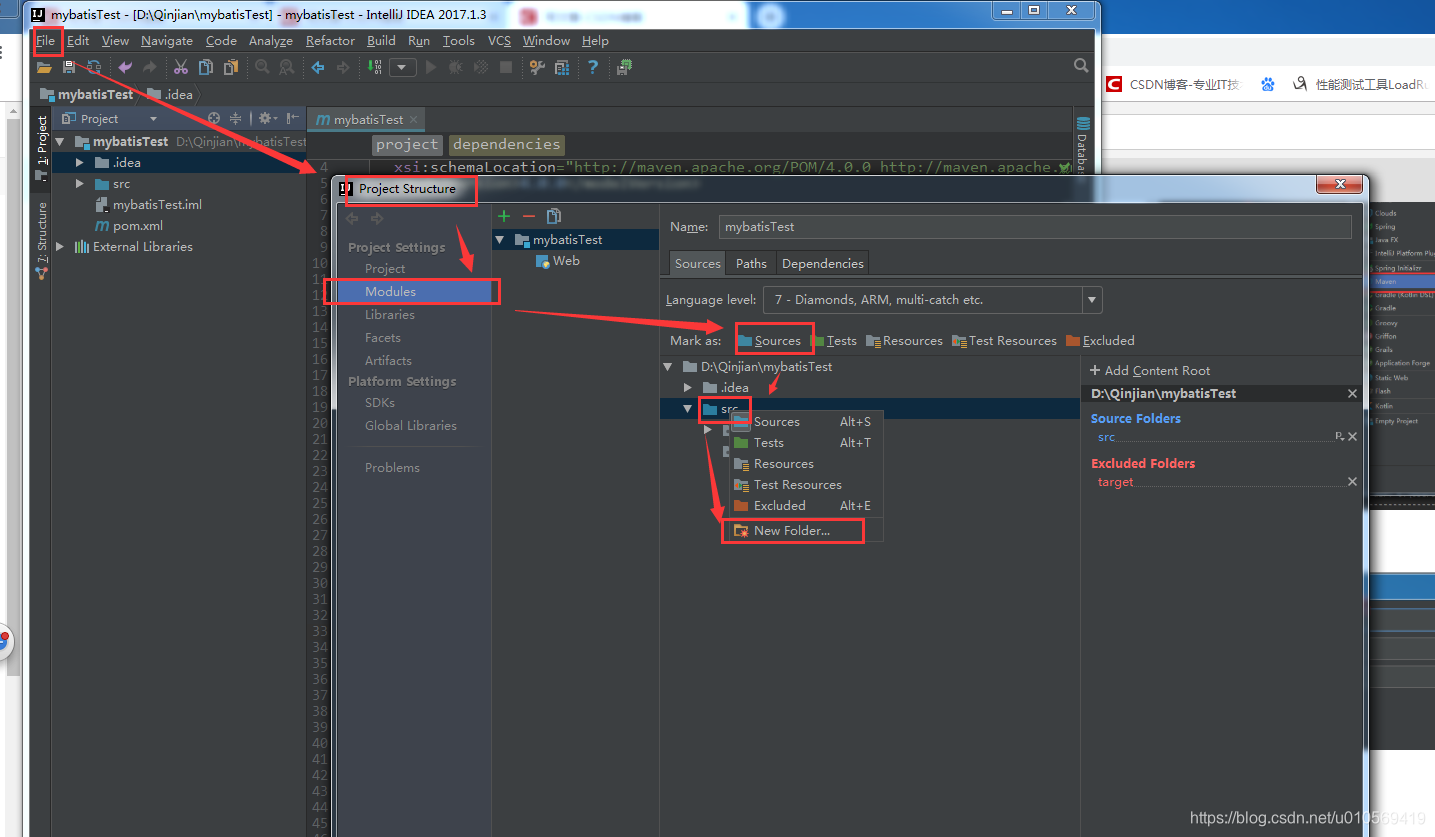Click the Collapse All icon in Project panel
The image size is (1435, 837).
click(236, 118)
